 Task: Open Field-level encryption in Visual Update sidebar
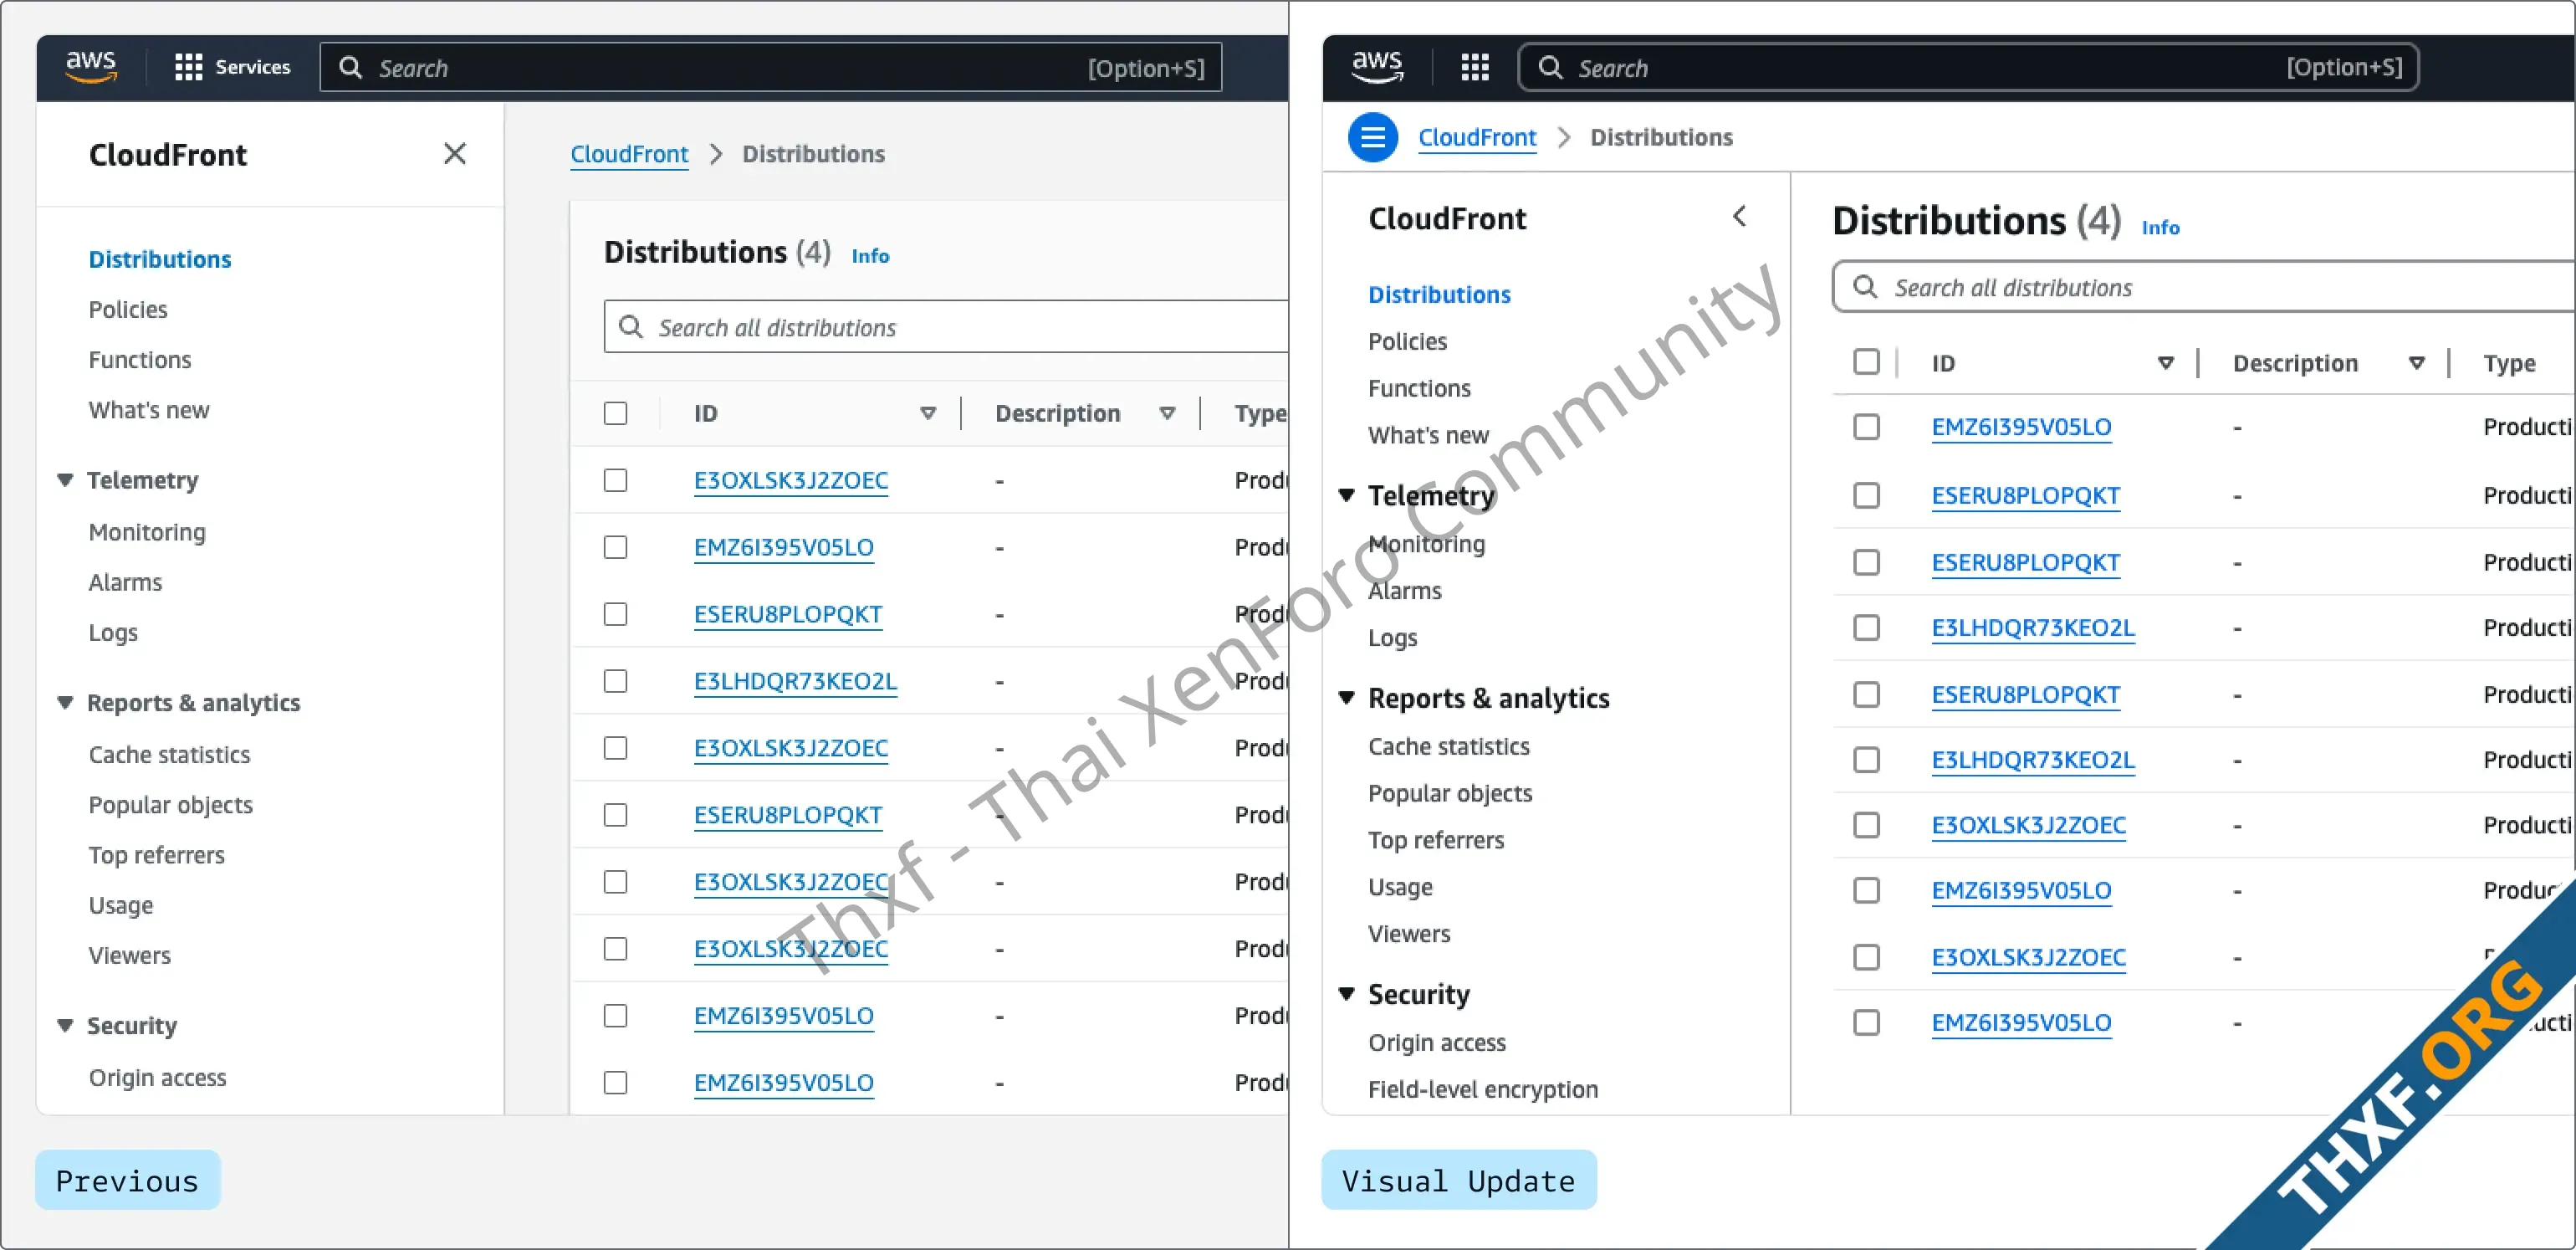(1483, 1089)
